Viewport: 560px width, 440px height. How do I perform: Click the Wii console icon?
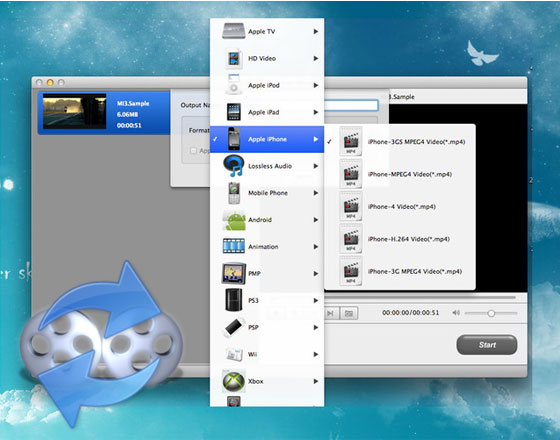coord(235,354)
